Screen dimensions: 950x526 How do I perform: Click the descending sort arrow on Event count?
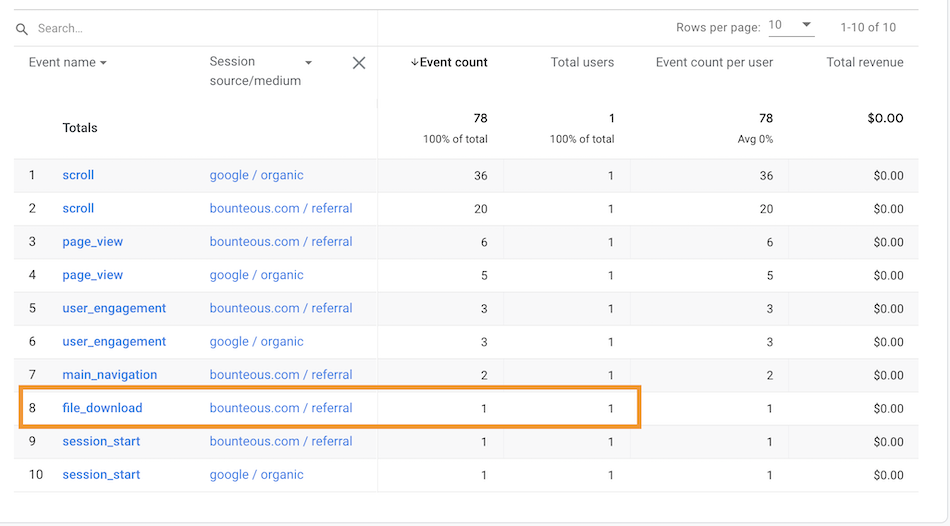pos(414,63)
